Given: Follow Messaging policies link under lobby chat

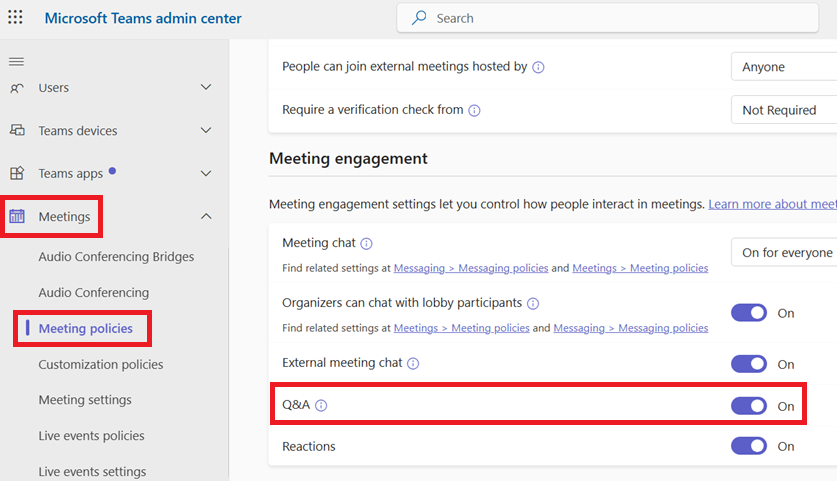Looking at the screenshot, I should 631,328.
